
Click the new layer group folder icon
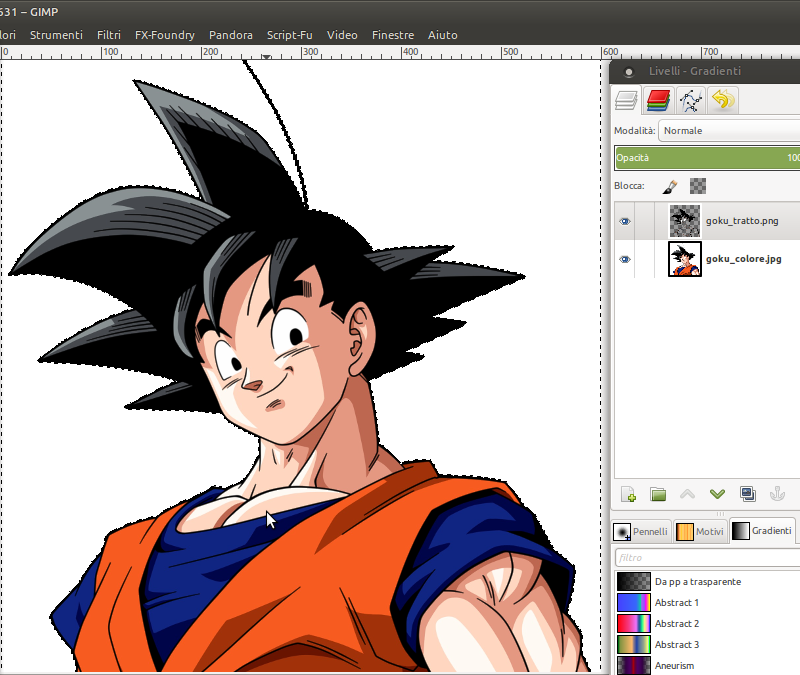pyautogui.click(x=658, y=494)
